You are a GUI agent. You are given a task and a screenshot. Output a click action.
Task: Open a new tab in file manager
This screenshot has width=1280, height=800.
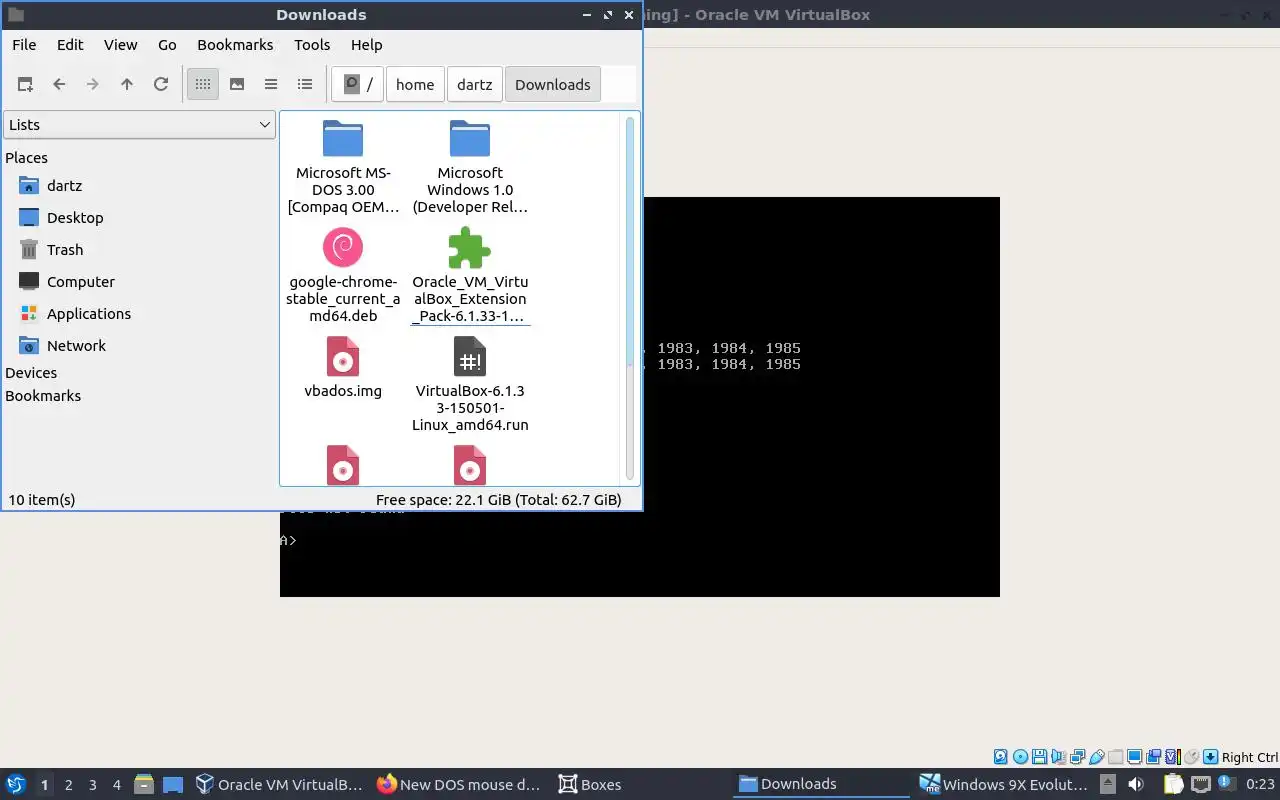click(25, 85)
